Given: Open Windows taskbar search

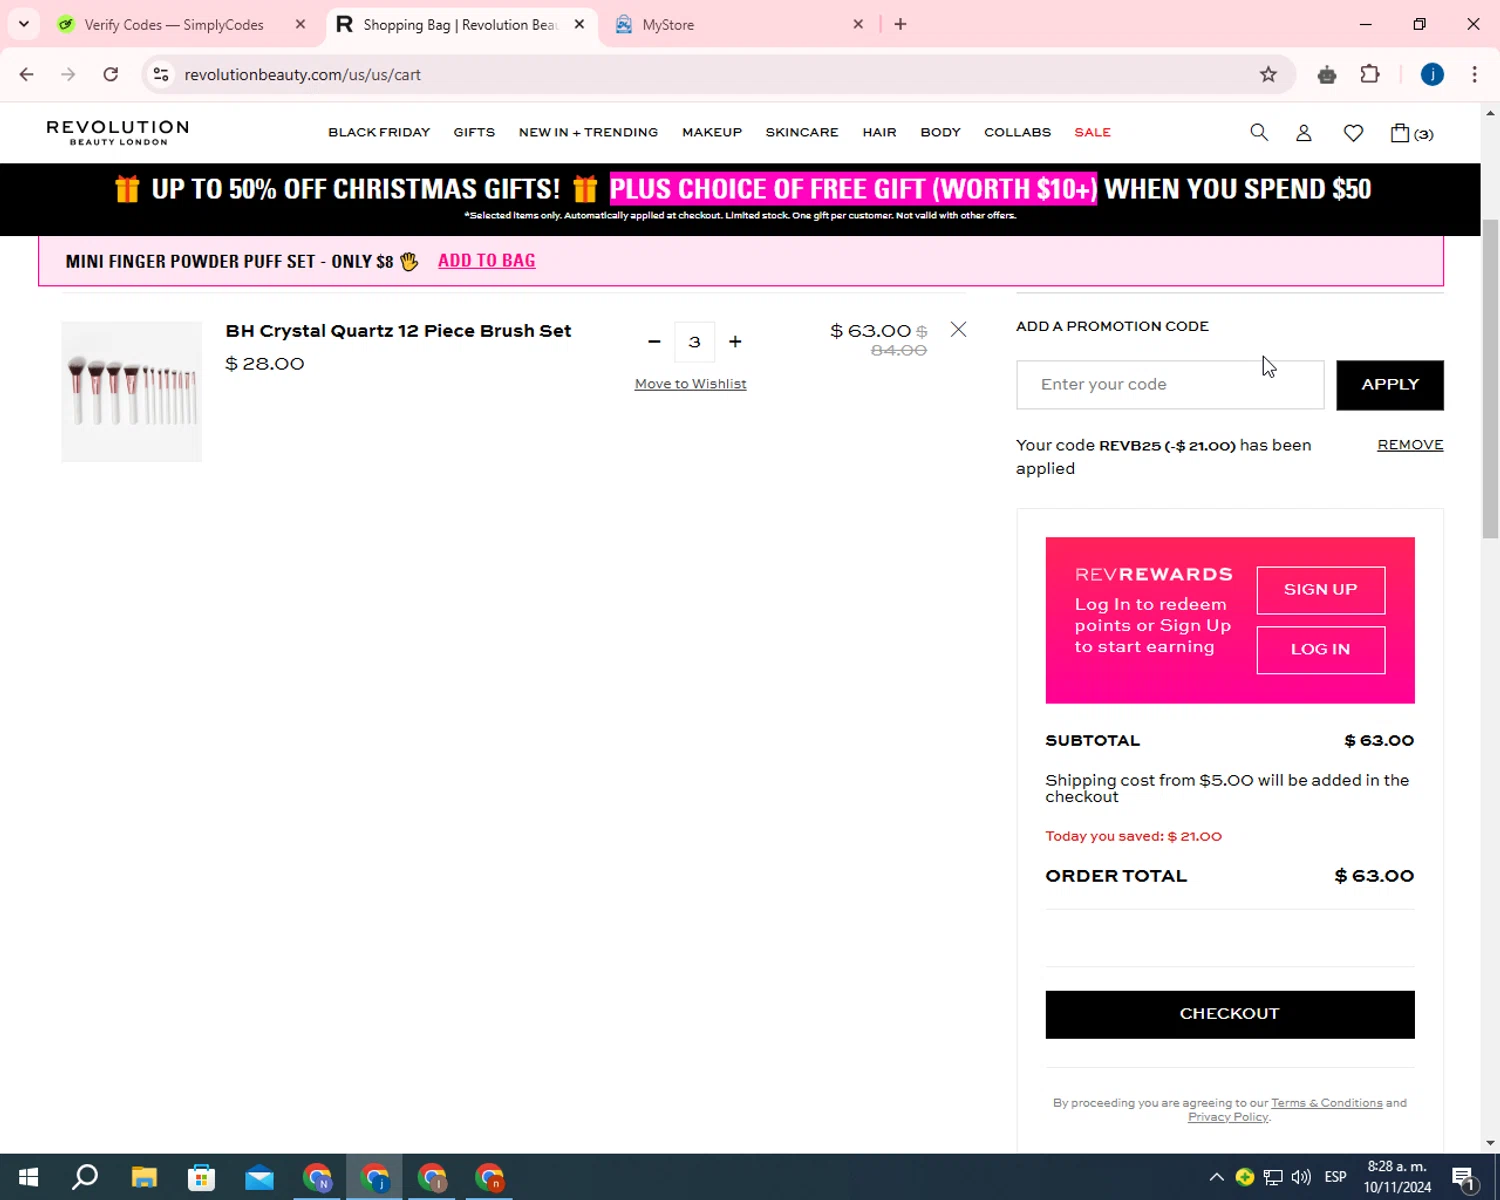Looking at the screenshot, I should pos(85,1177).
